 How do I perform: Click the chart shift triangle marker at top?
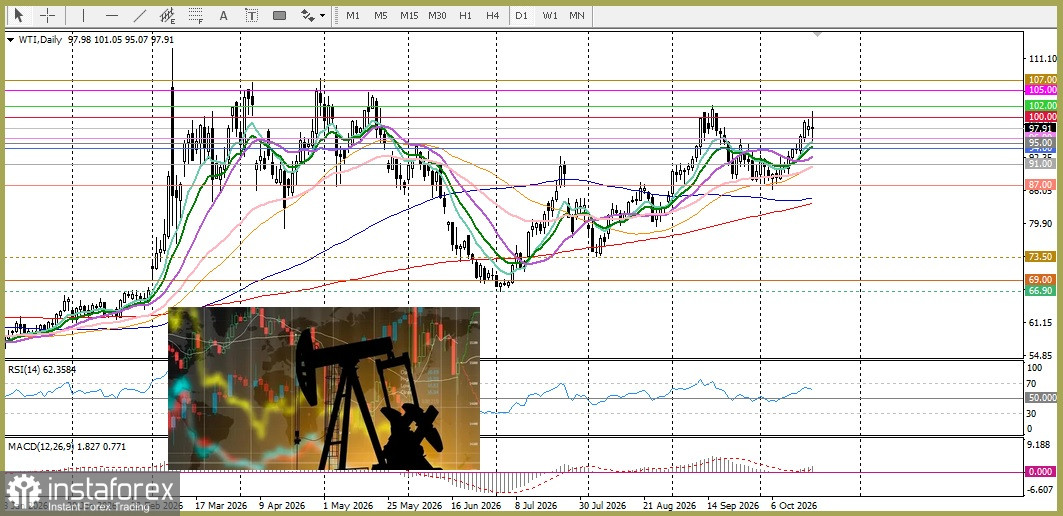(818, 33)
